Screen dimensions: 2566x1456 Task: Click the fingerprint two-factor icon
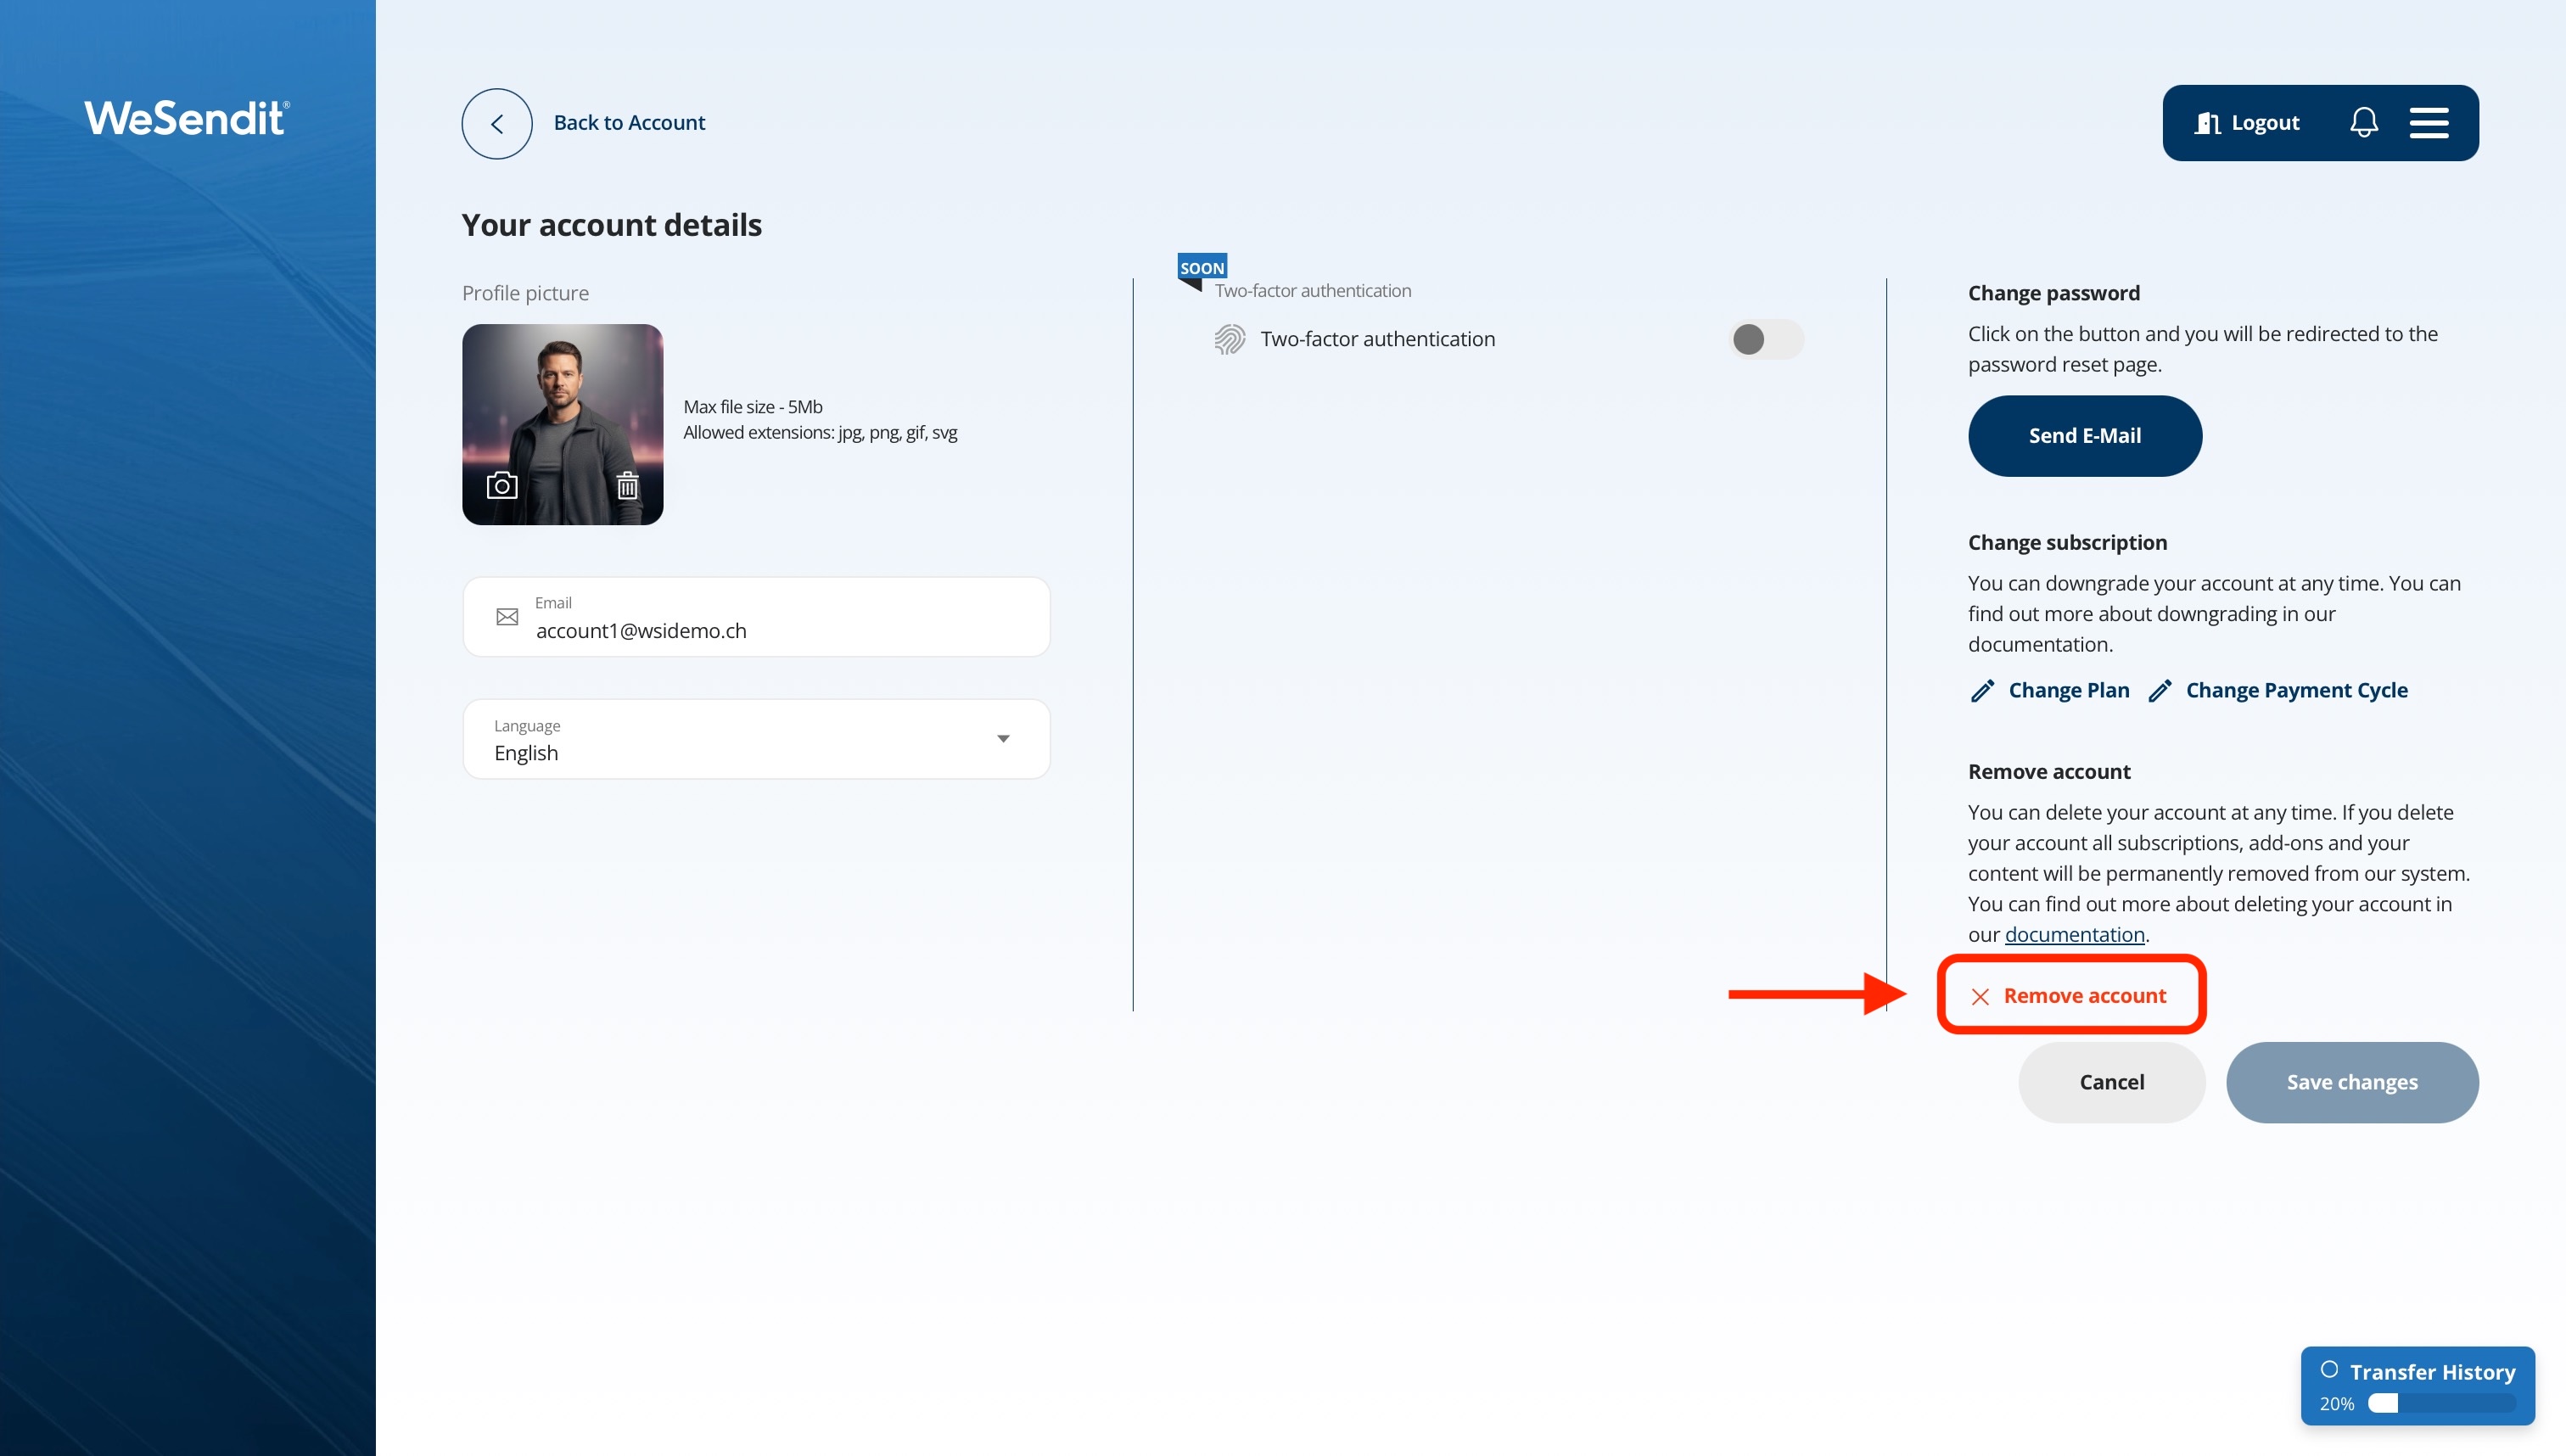[x=1229, y=339]
